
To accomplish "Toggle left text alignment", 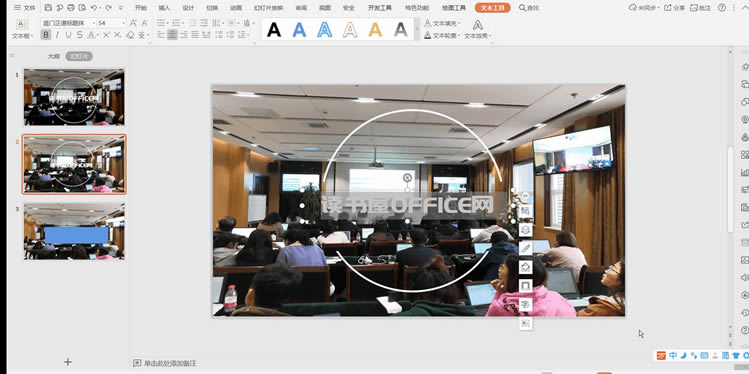I will pyautogui.click(x=161, y=35).
